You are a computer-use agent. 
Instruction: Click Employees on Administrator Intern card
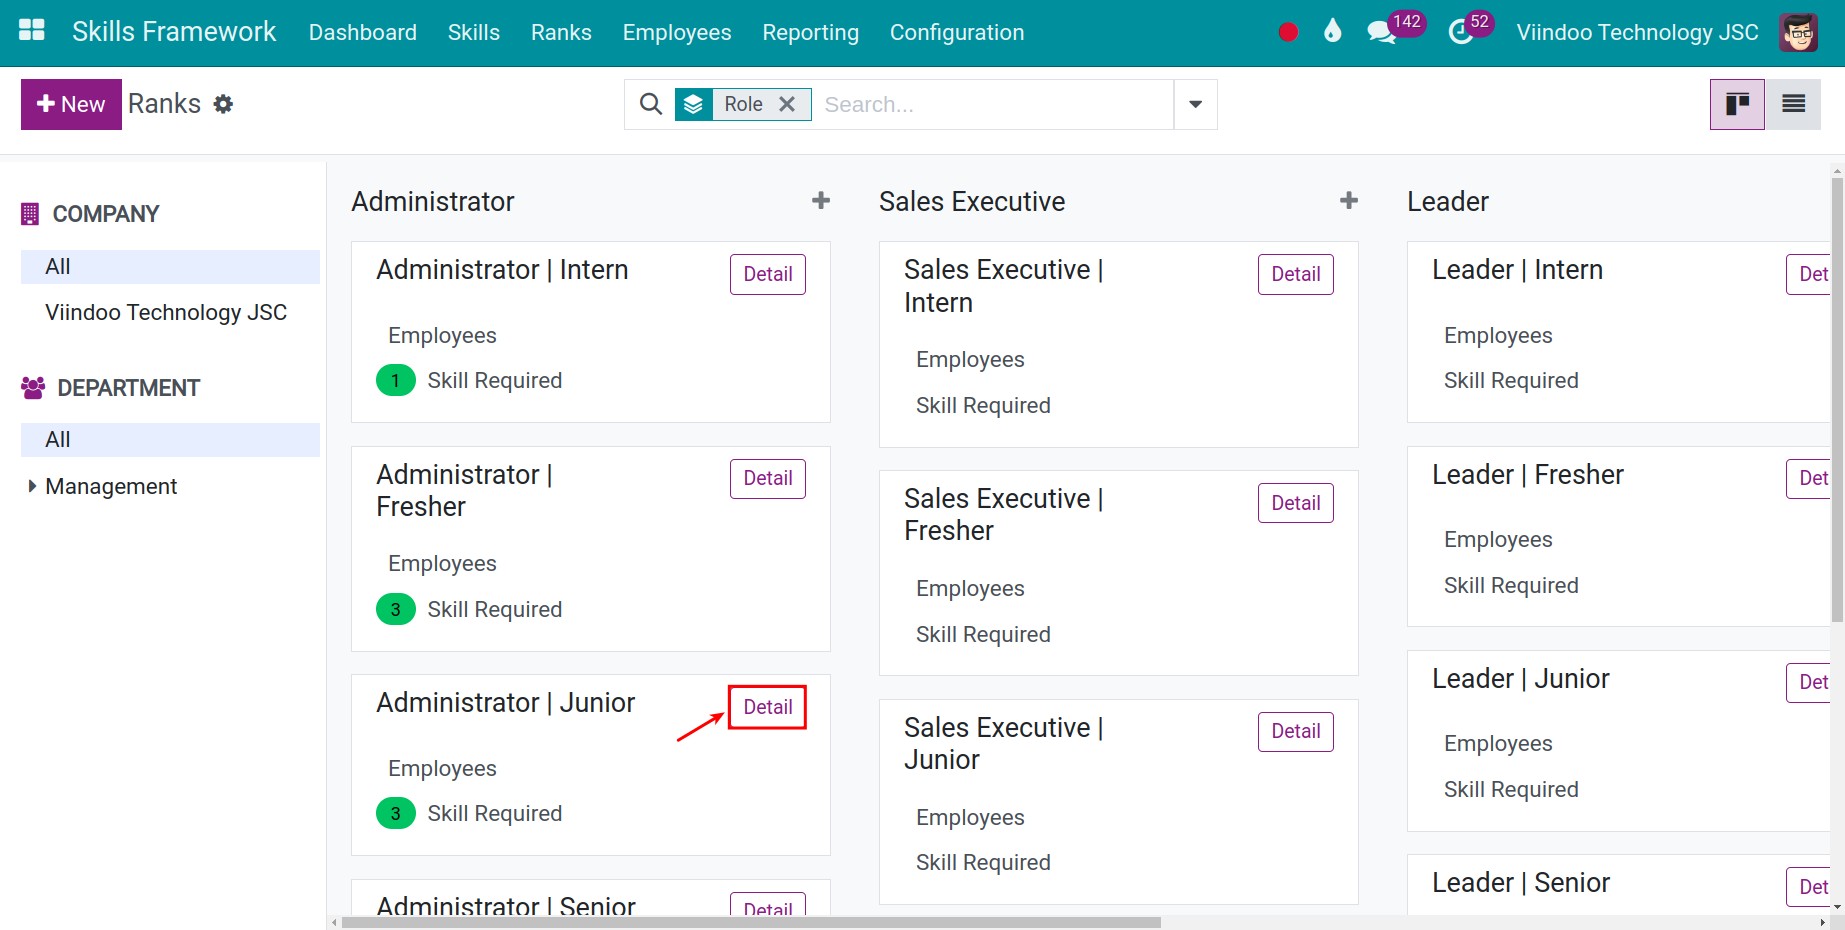point(442,335)
